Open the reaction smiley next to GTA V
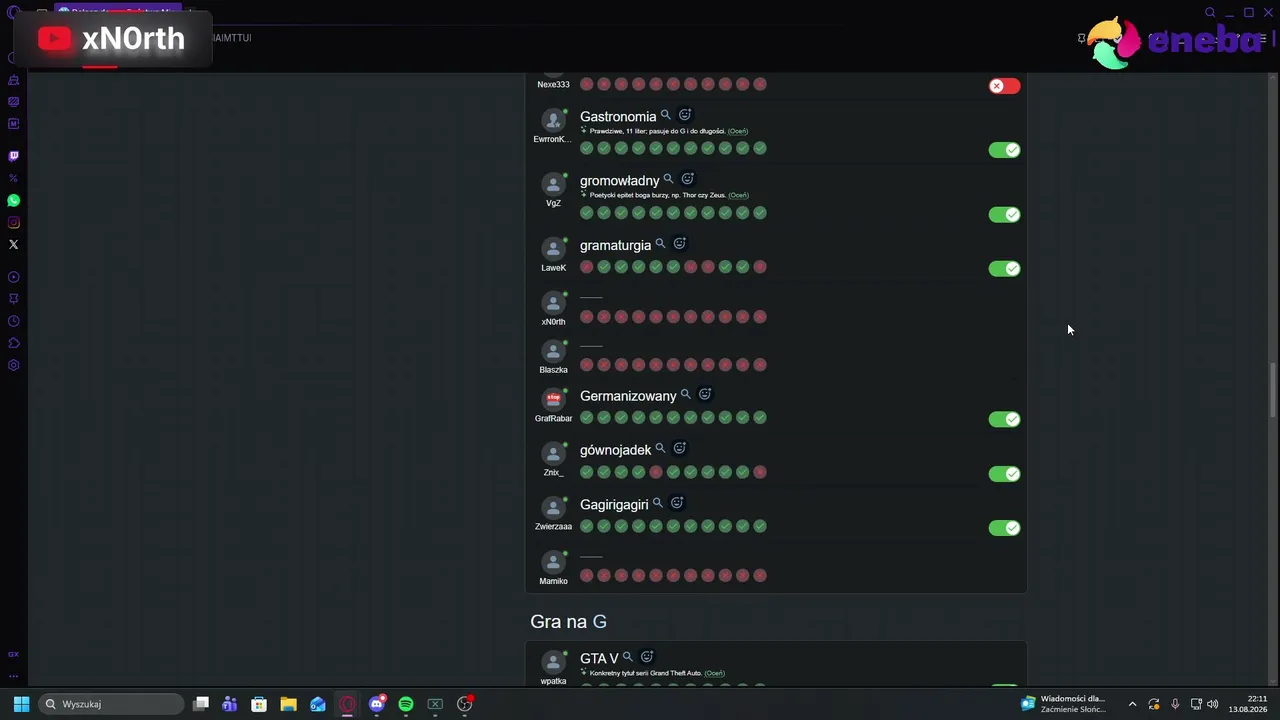 click(647, 657)
